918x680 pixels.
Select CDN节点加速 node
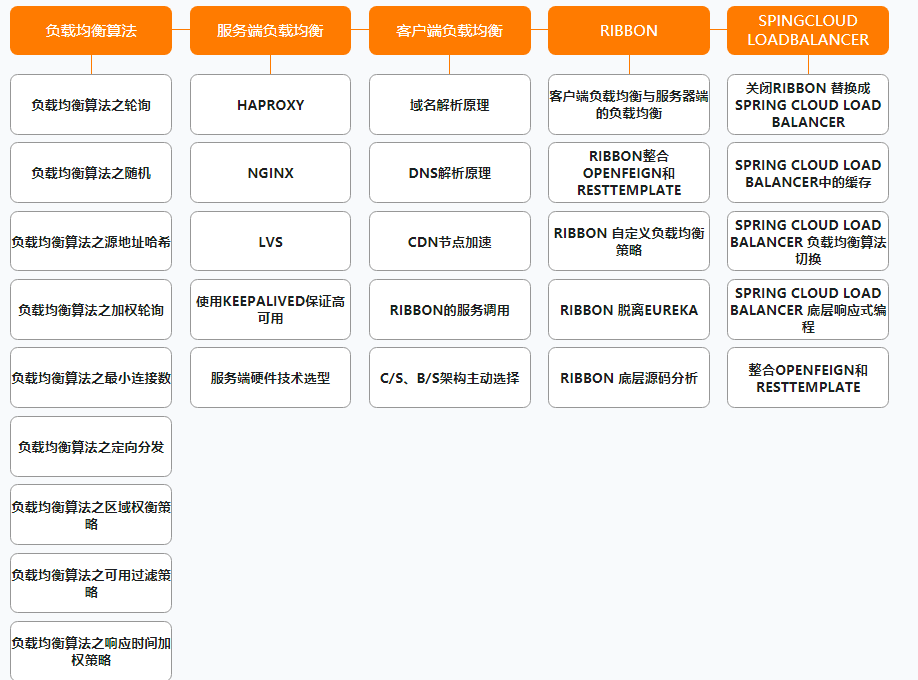(x=449, y=241)
